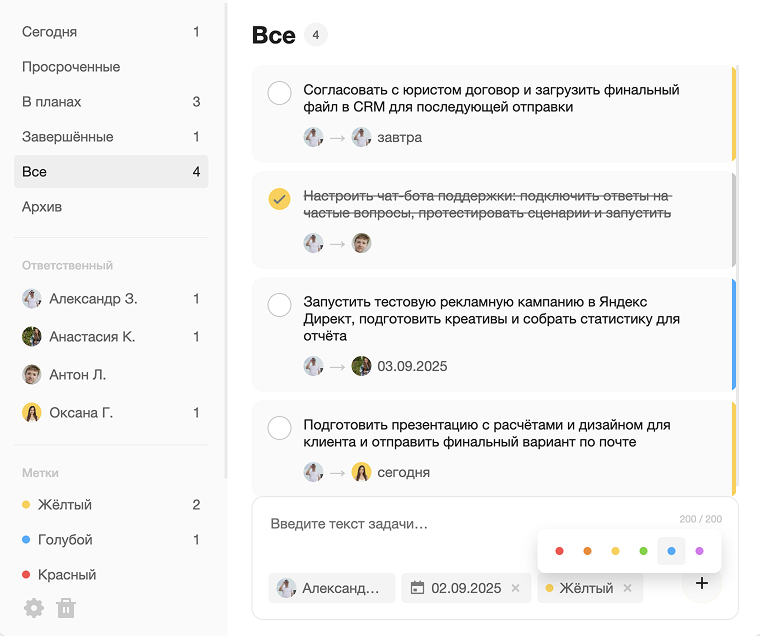
Task: Click the calendar icon in date chip
Action: click(418, 588)
